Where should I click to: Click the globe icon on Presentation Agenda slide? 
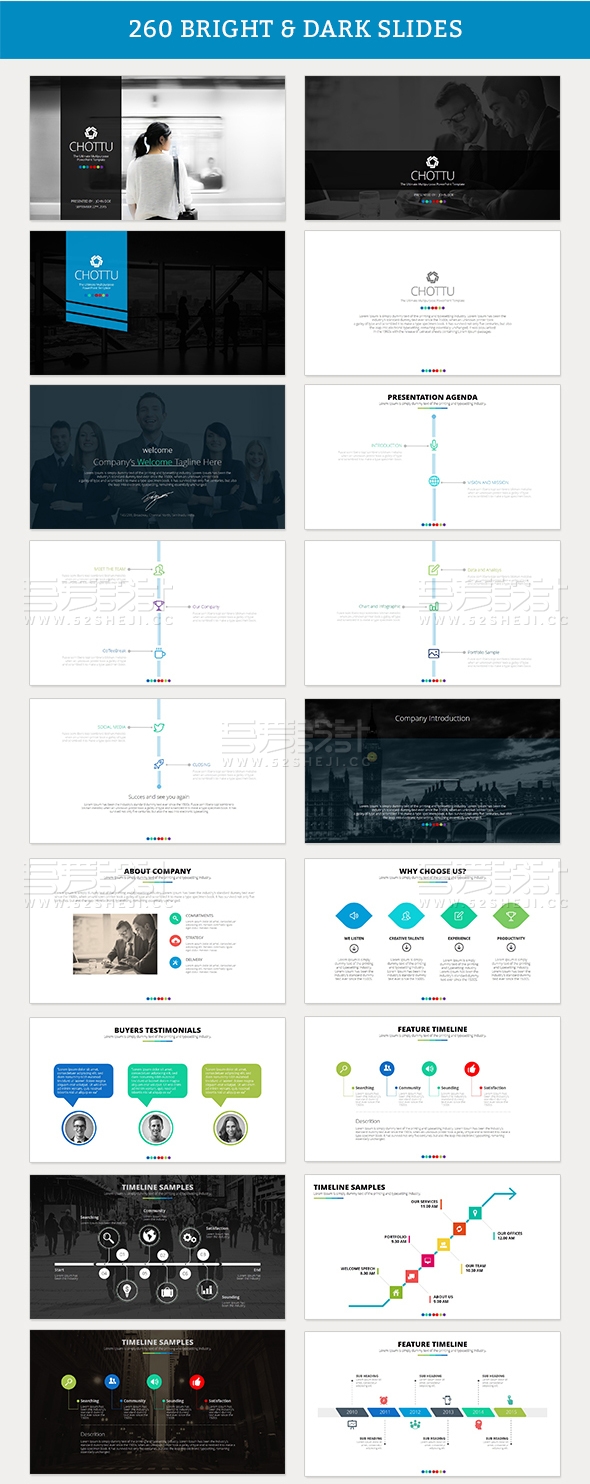[x=434, y=481]
